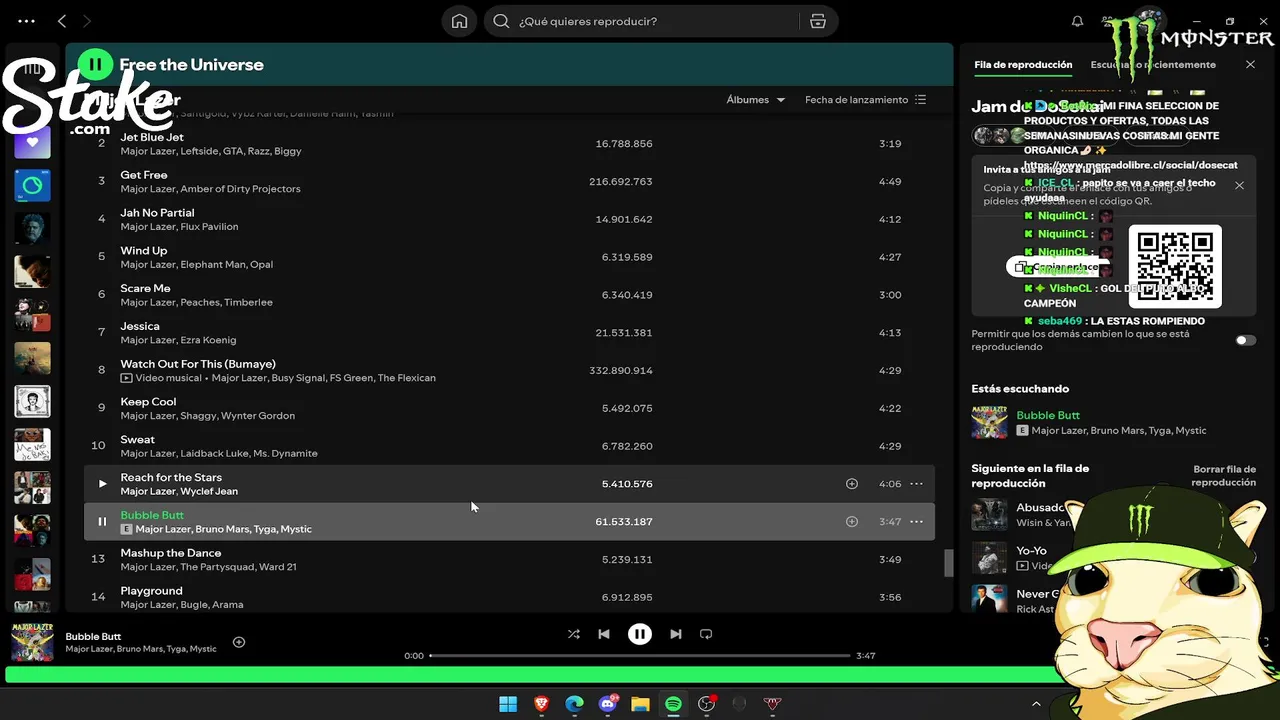Pause playback in the player bar
The height and width of the screenshot is (720, 1280).
coord(640,634)
